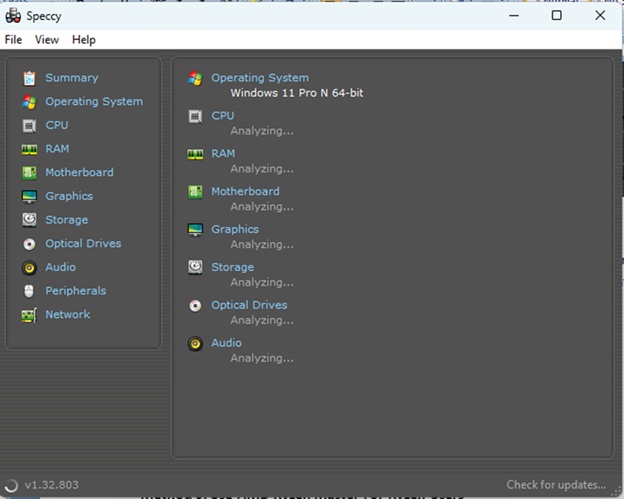Open the Peripherals sidebar section
Image resolution: width=624 pixels, height=499 pixels.
click(x=76, y=291)
